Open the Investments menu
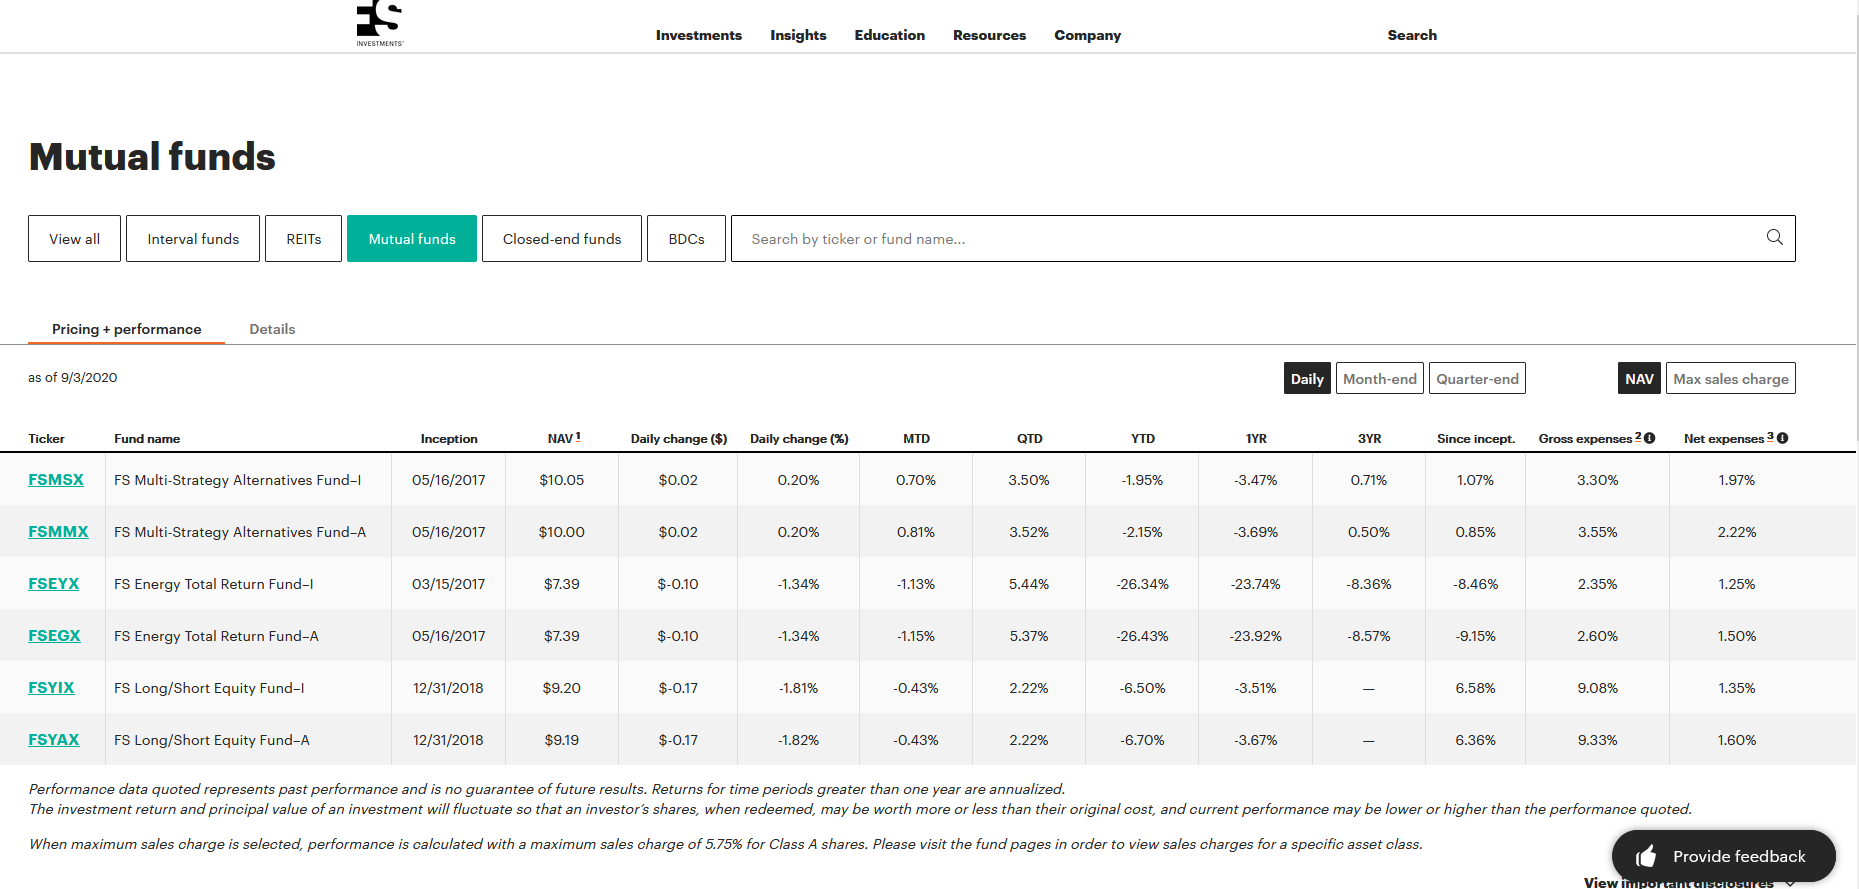Viewport: 1859px width, 889px height. [x=699, y=35]
